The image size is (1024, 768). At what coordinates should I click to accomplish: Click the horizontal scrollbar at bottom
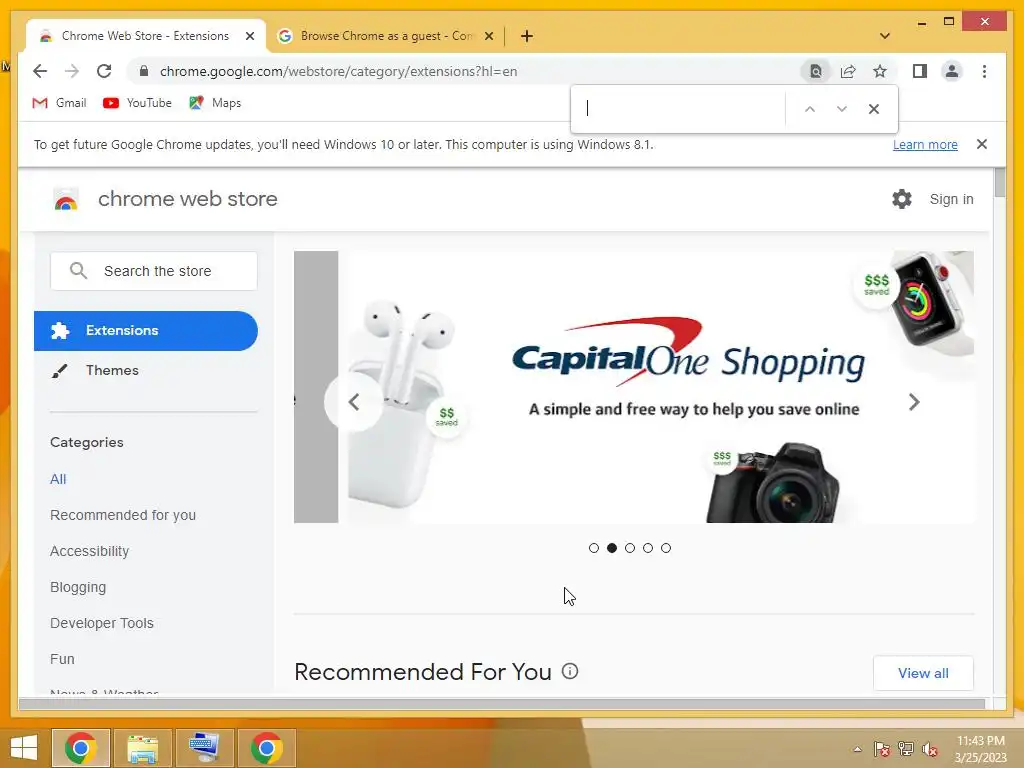502,704
